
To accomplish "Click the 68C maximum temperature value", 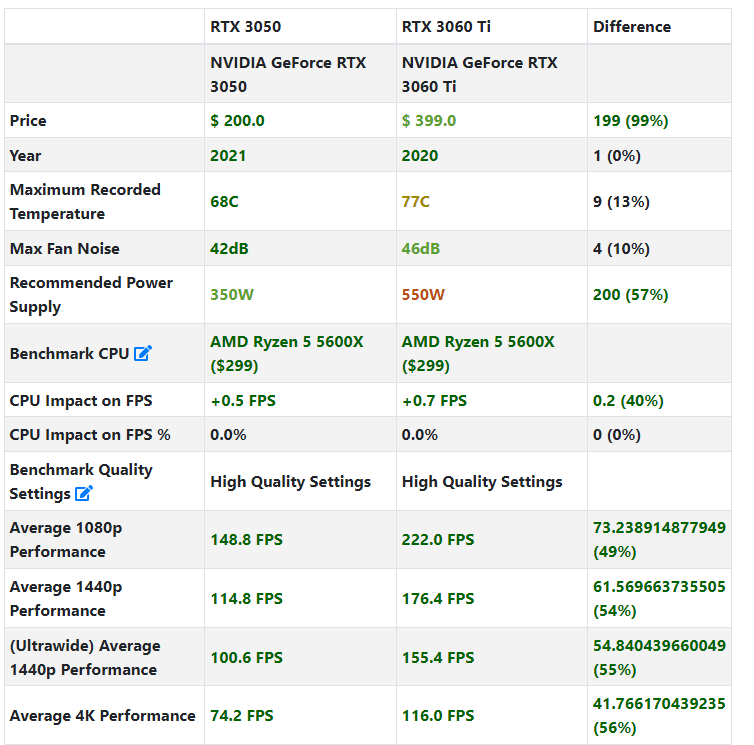I will pos(224,201).
